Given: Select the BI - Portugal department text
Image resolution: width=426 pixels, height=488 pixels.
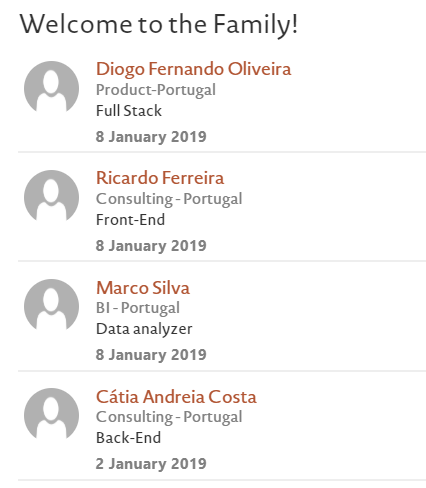Looking at the screenshot, I should 138,308.
